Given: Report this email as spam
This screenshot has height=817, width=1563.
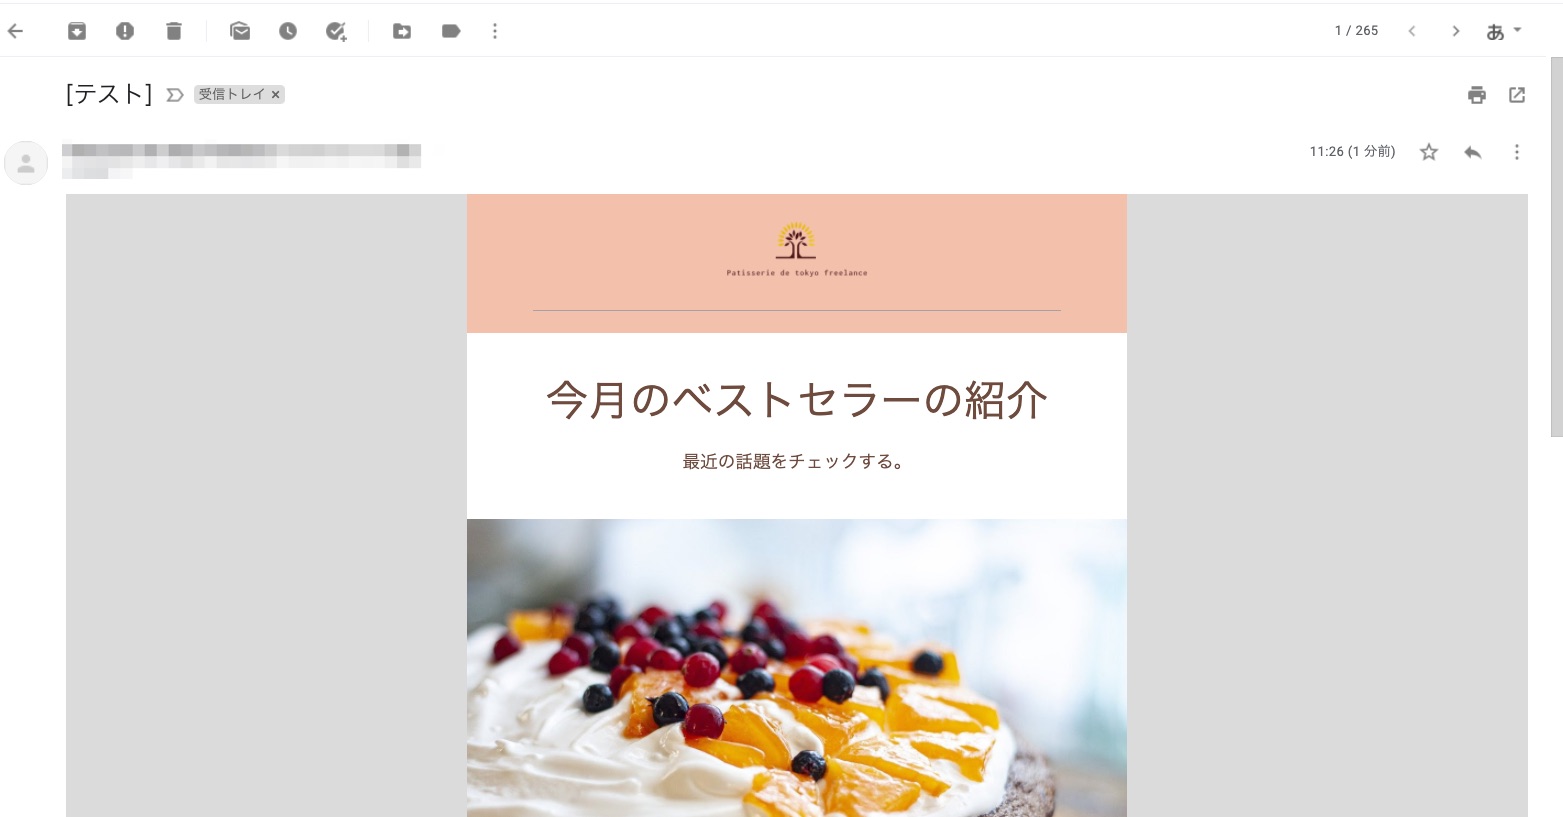Looking at the screenshot, I should pos(125,31).
